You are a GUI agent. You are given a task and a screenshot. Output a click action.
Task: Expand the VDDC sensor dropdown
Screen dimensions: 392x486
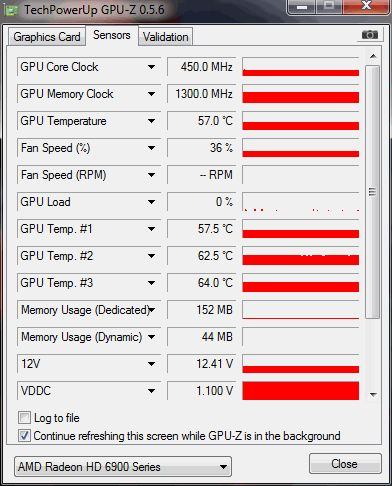(x=151, y=391)
